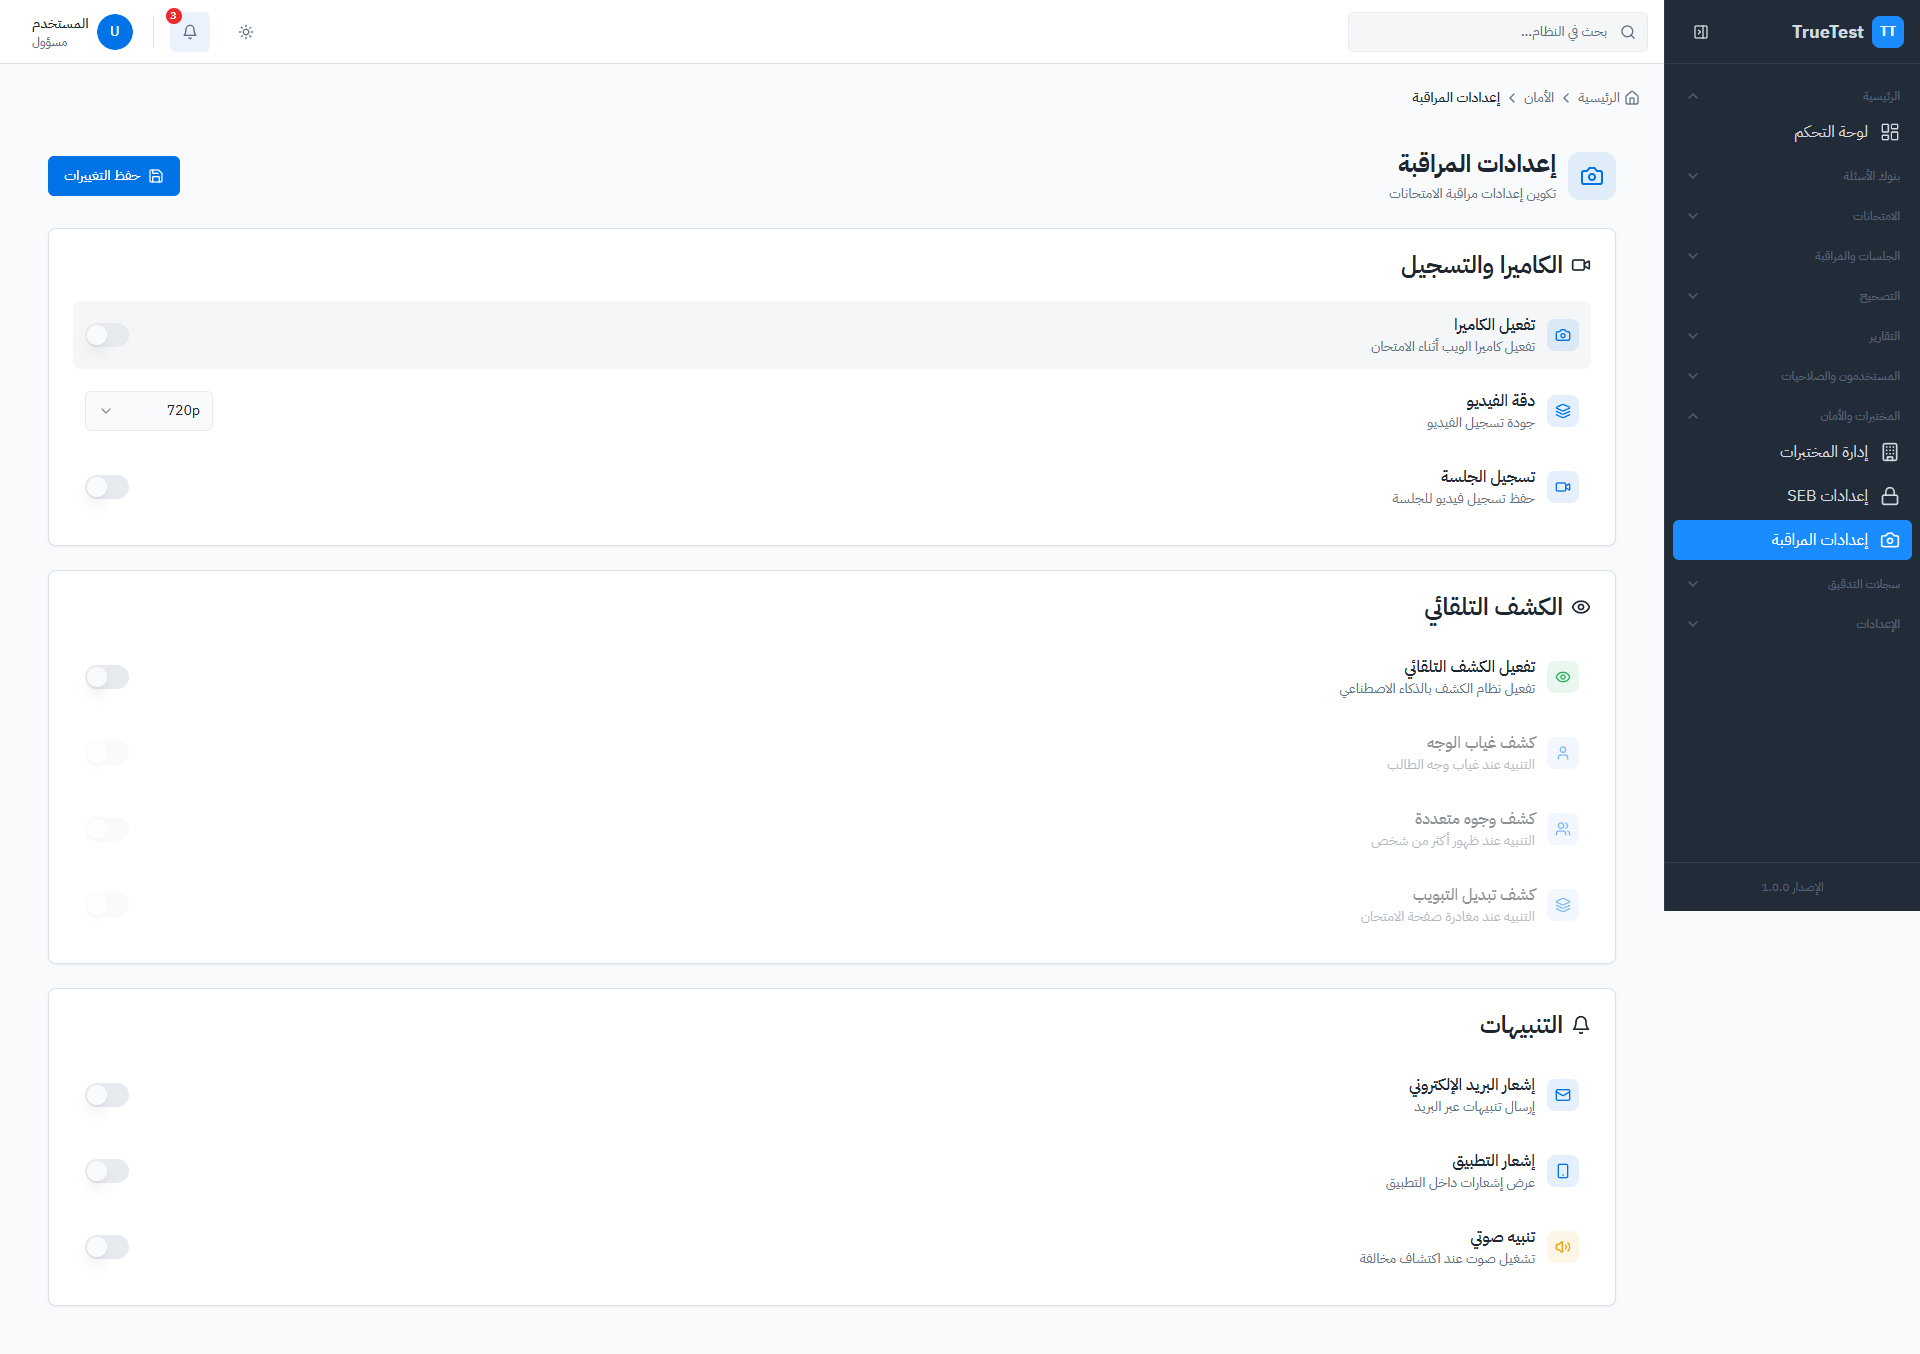
Task: Click the dashboard grid icon next to لوحة التحكم
Action: [1889, 131]
